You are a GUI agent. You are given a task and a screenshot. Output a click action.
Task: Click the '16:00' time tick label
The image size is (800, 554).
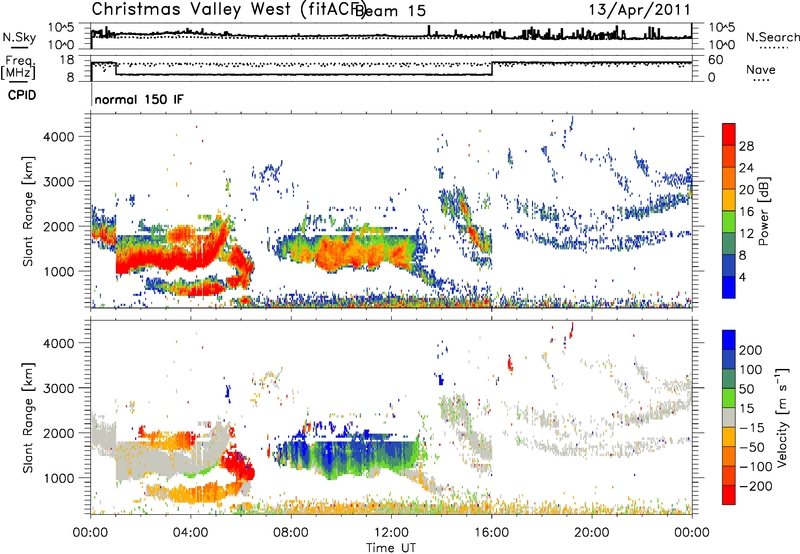[491, 533]
